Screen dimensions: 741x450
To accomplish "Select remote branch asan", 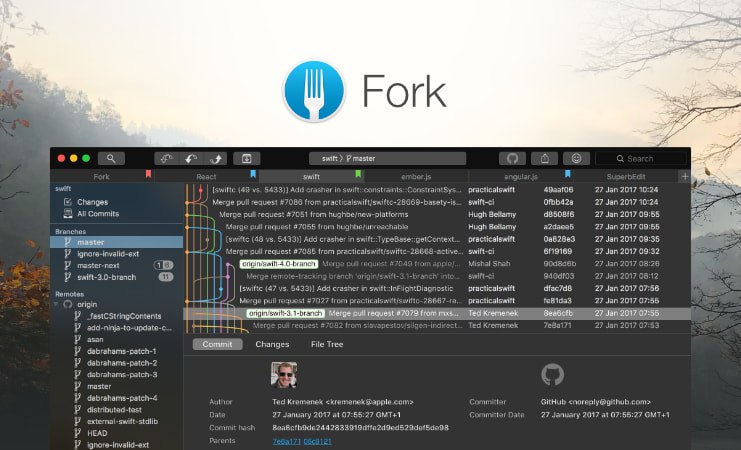I will coord(95,339).
